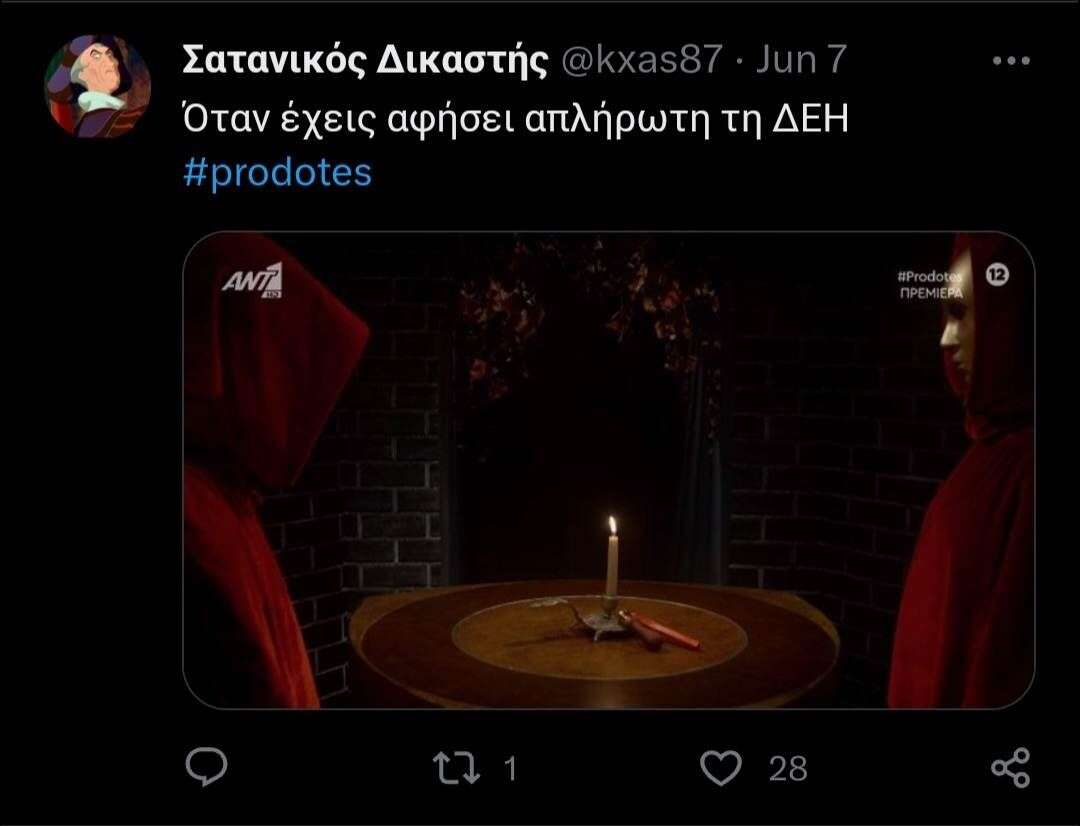Like the tweet with the heart icon
The height and width of the screenshot is (826, 1080).
(720, 767)
